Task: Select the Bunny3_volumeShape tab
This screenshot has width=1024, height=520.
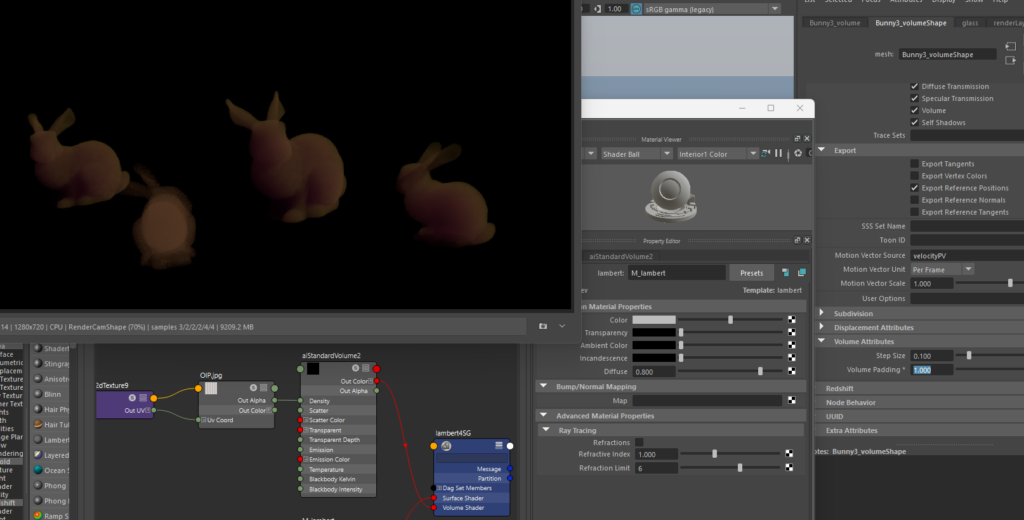Action: [910, 23]
